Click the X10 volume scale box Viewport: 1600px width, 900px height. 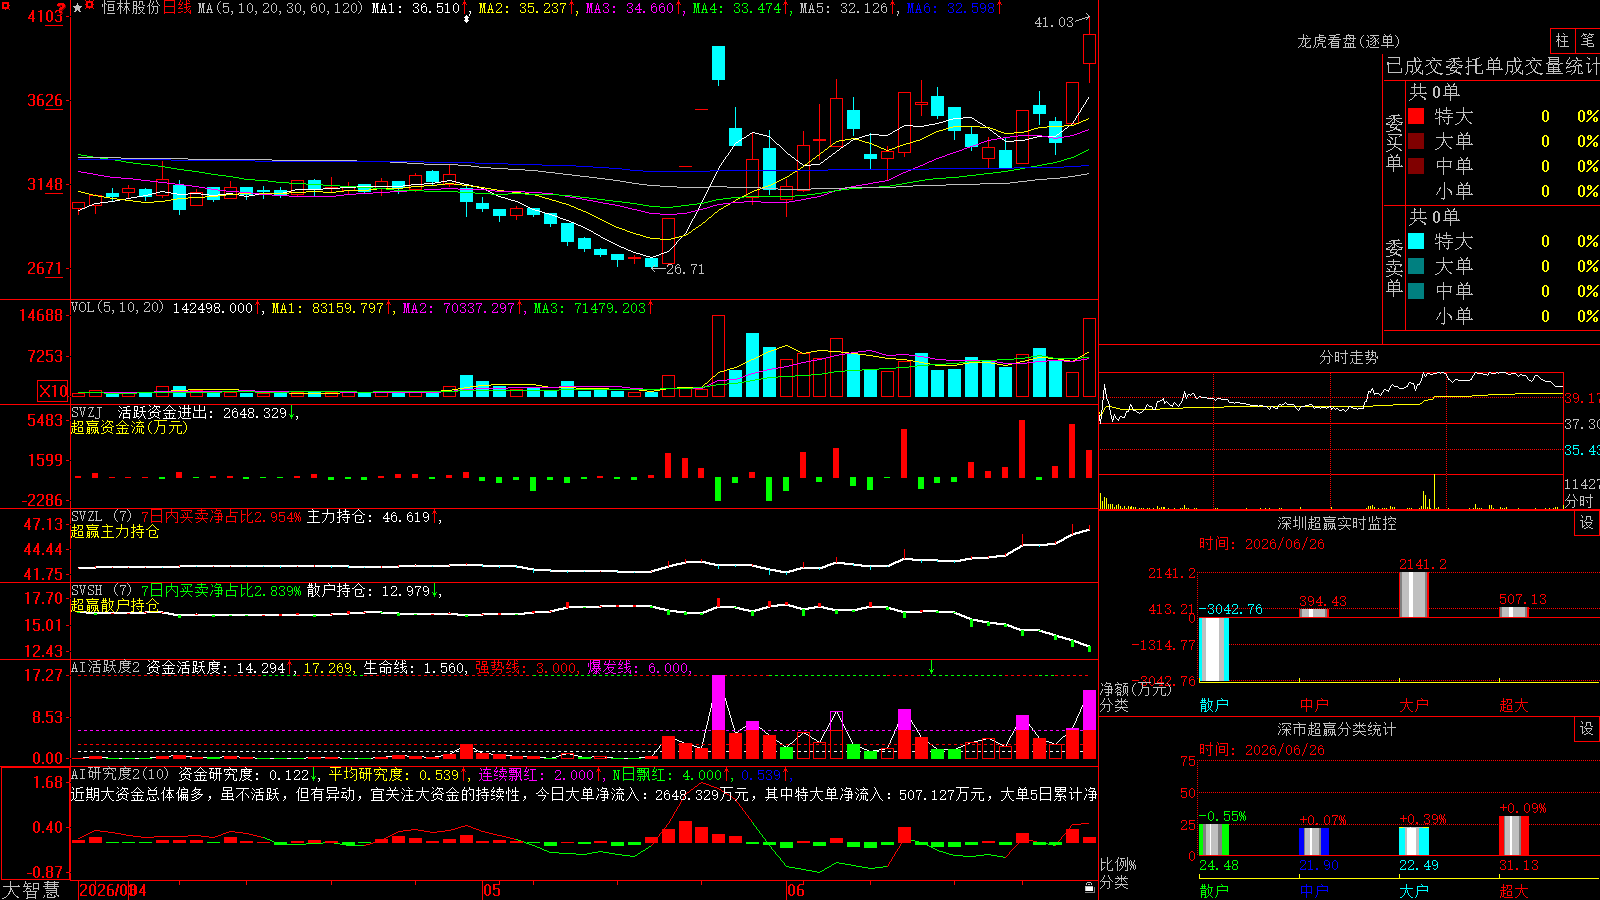coord(53,391)
